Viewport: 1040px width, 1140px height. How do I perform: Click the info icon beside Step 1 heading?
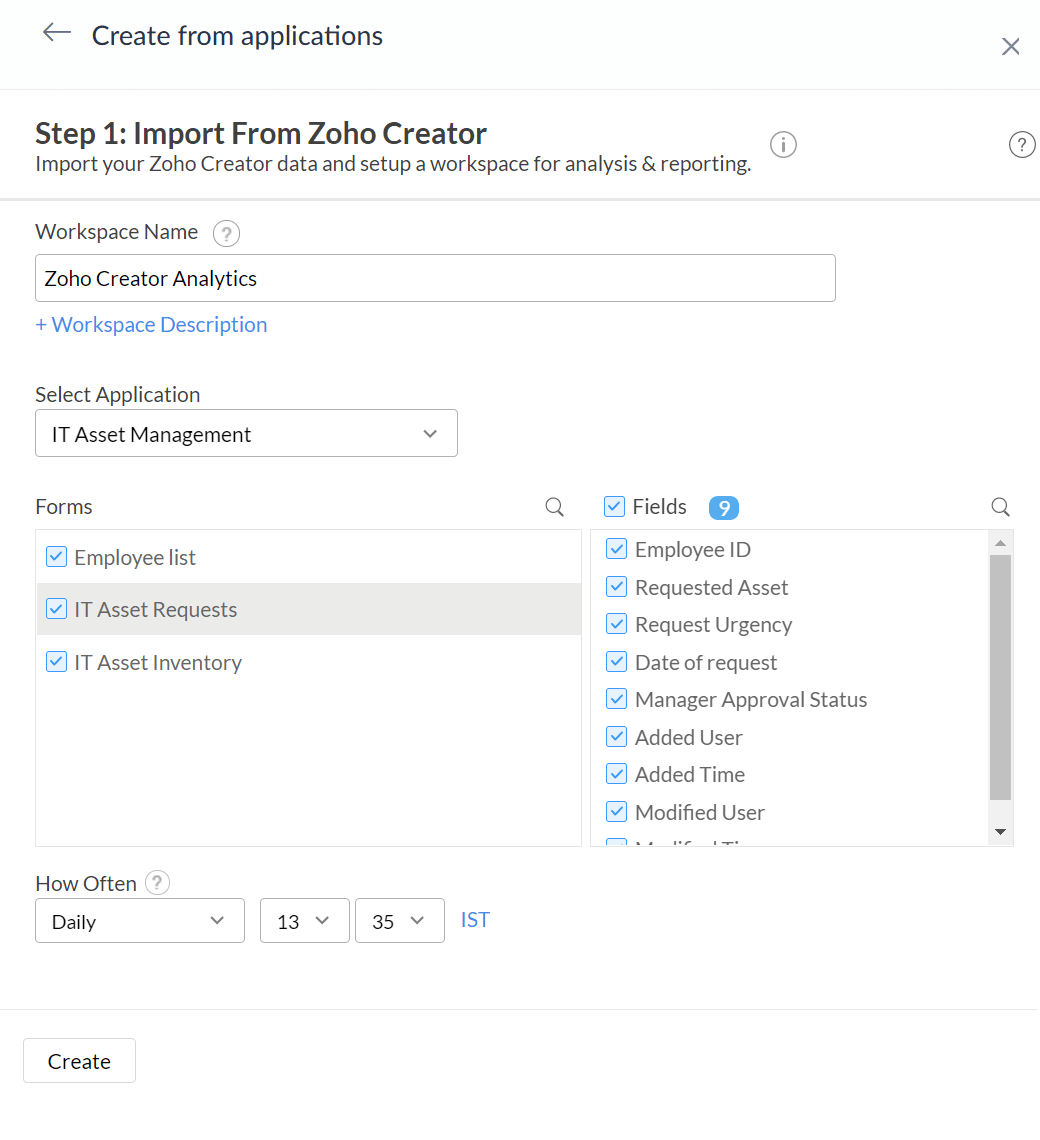[x=783, y=145]
